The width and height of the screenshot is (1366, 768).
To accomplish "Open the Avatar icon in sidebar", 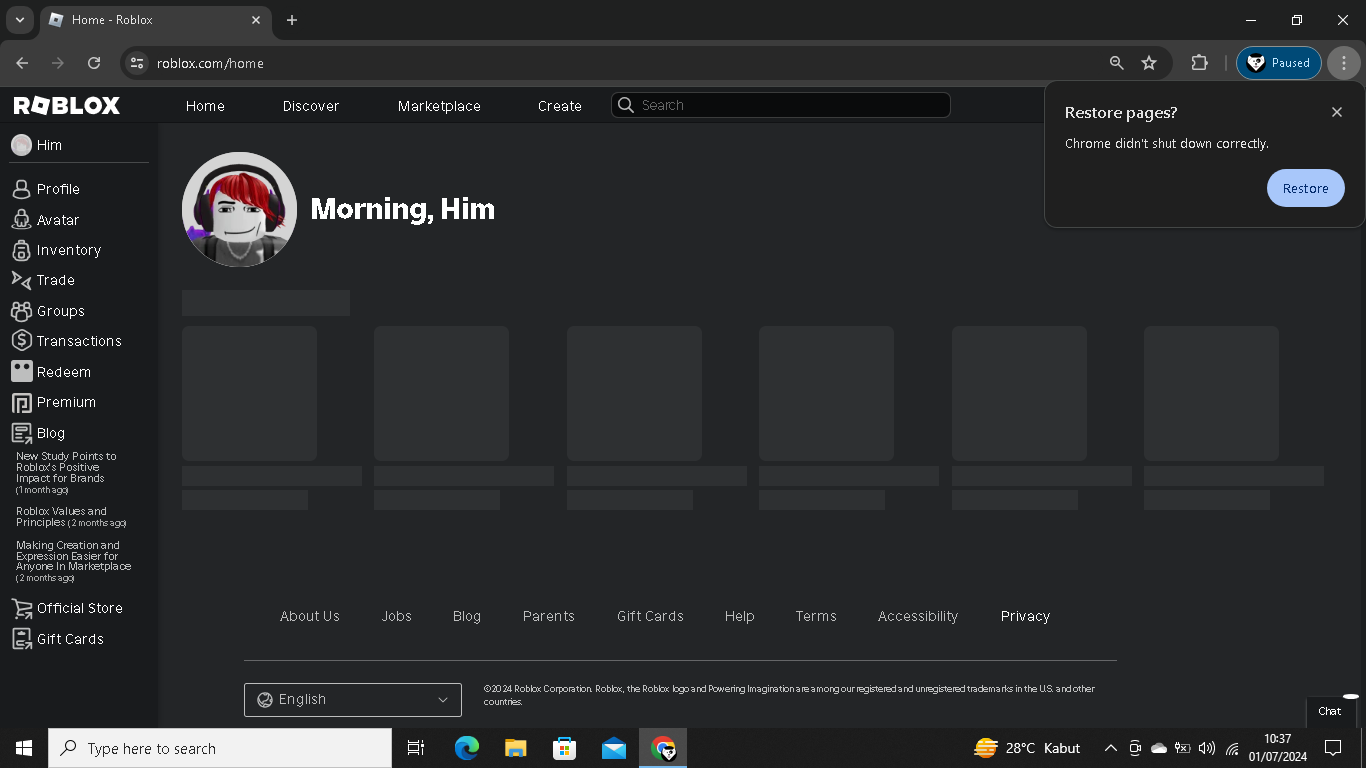I will [21, 220].
